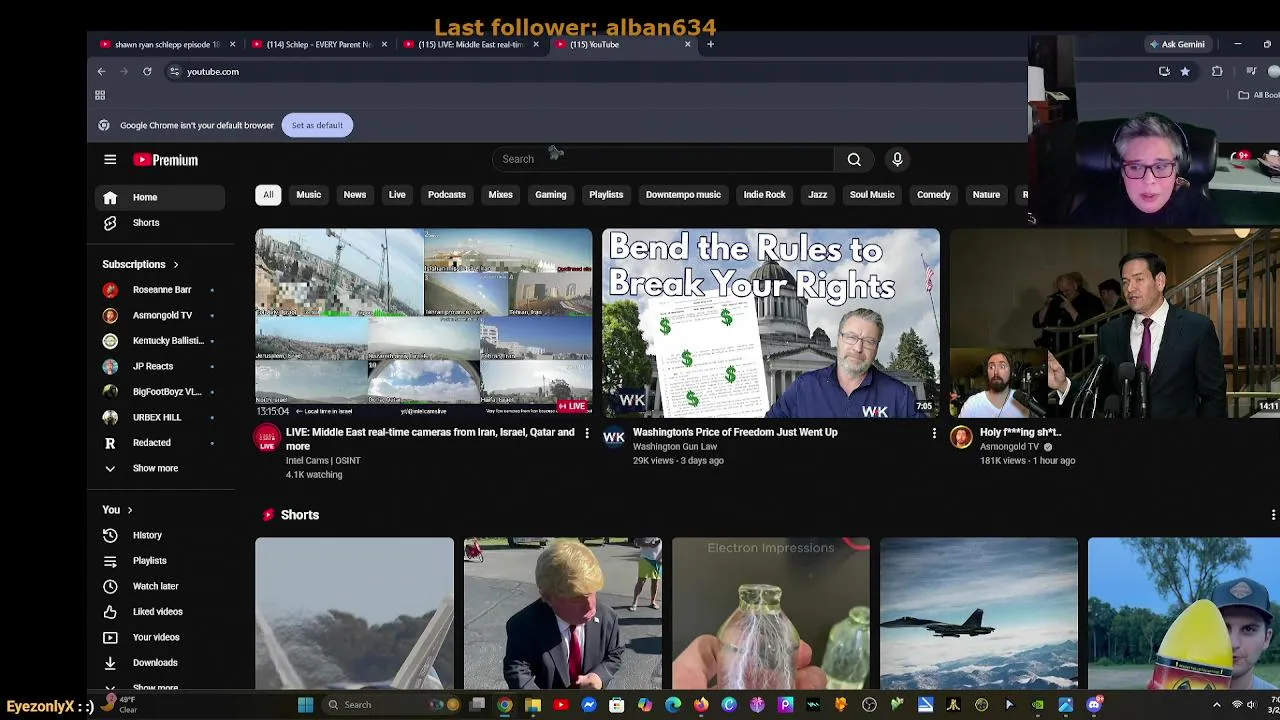The image size is (1280, 720).
Task: Activate voice search microphone
Action: tap(897, 159)
